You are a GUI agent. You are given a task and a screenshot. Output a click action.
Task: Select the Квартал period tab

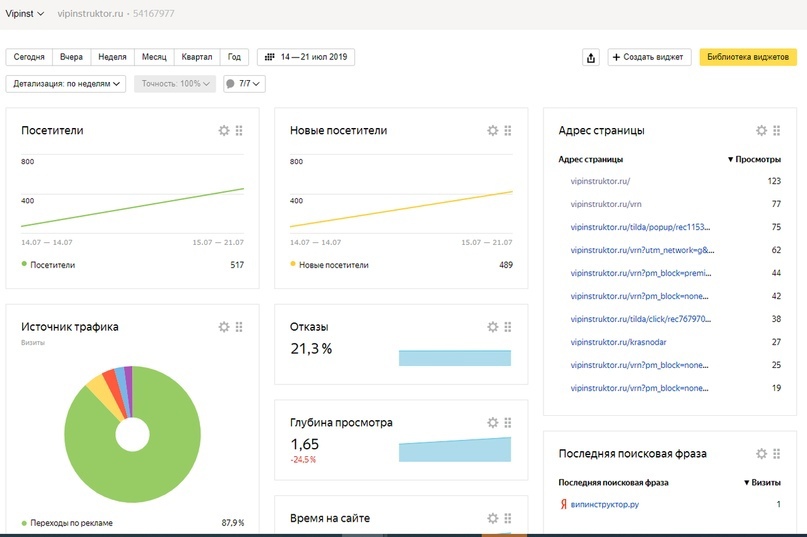[x=197, y=57]
